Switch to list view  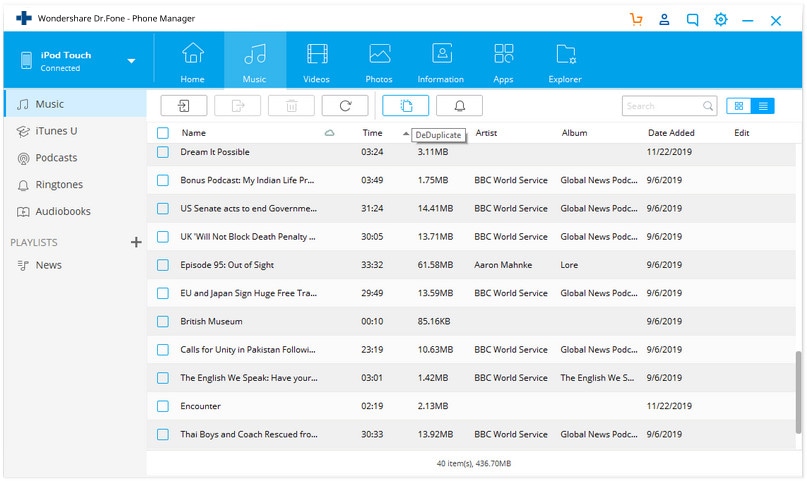click(763, 106)
